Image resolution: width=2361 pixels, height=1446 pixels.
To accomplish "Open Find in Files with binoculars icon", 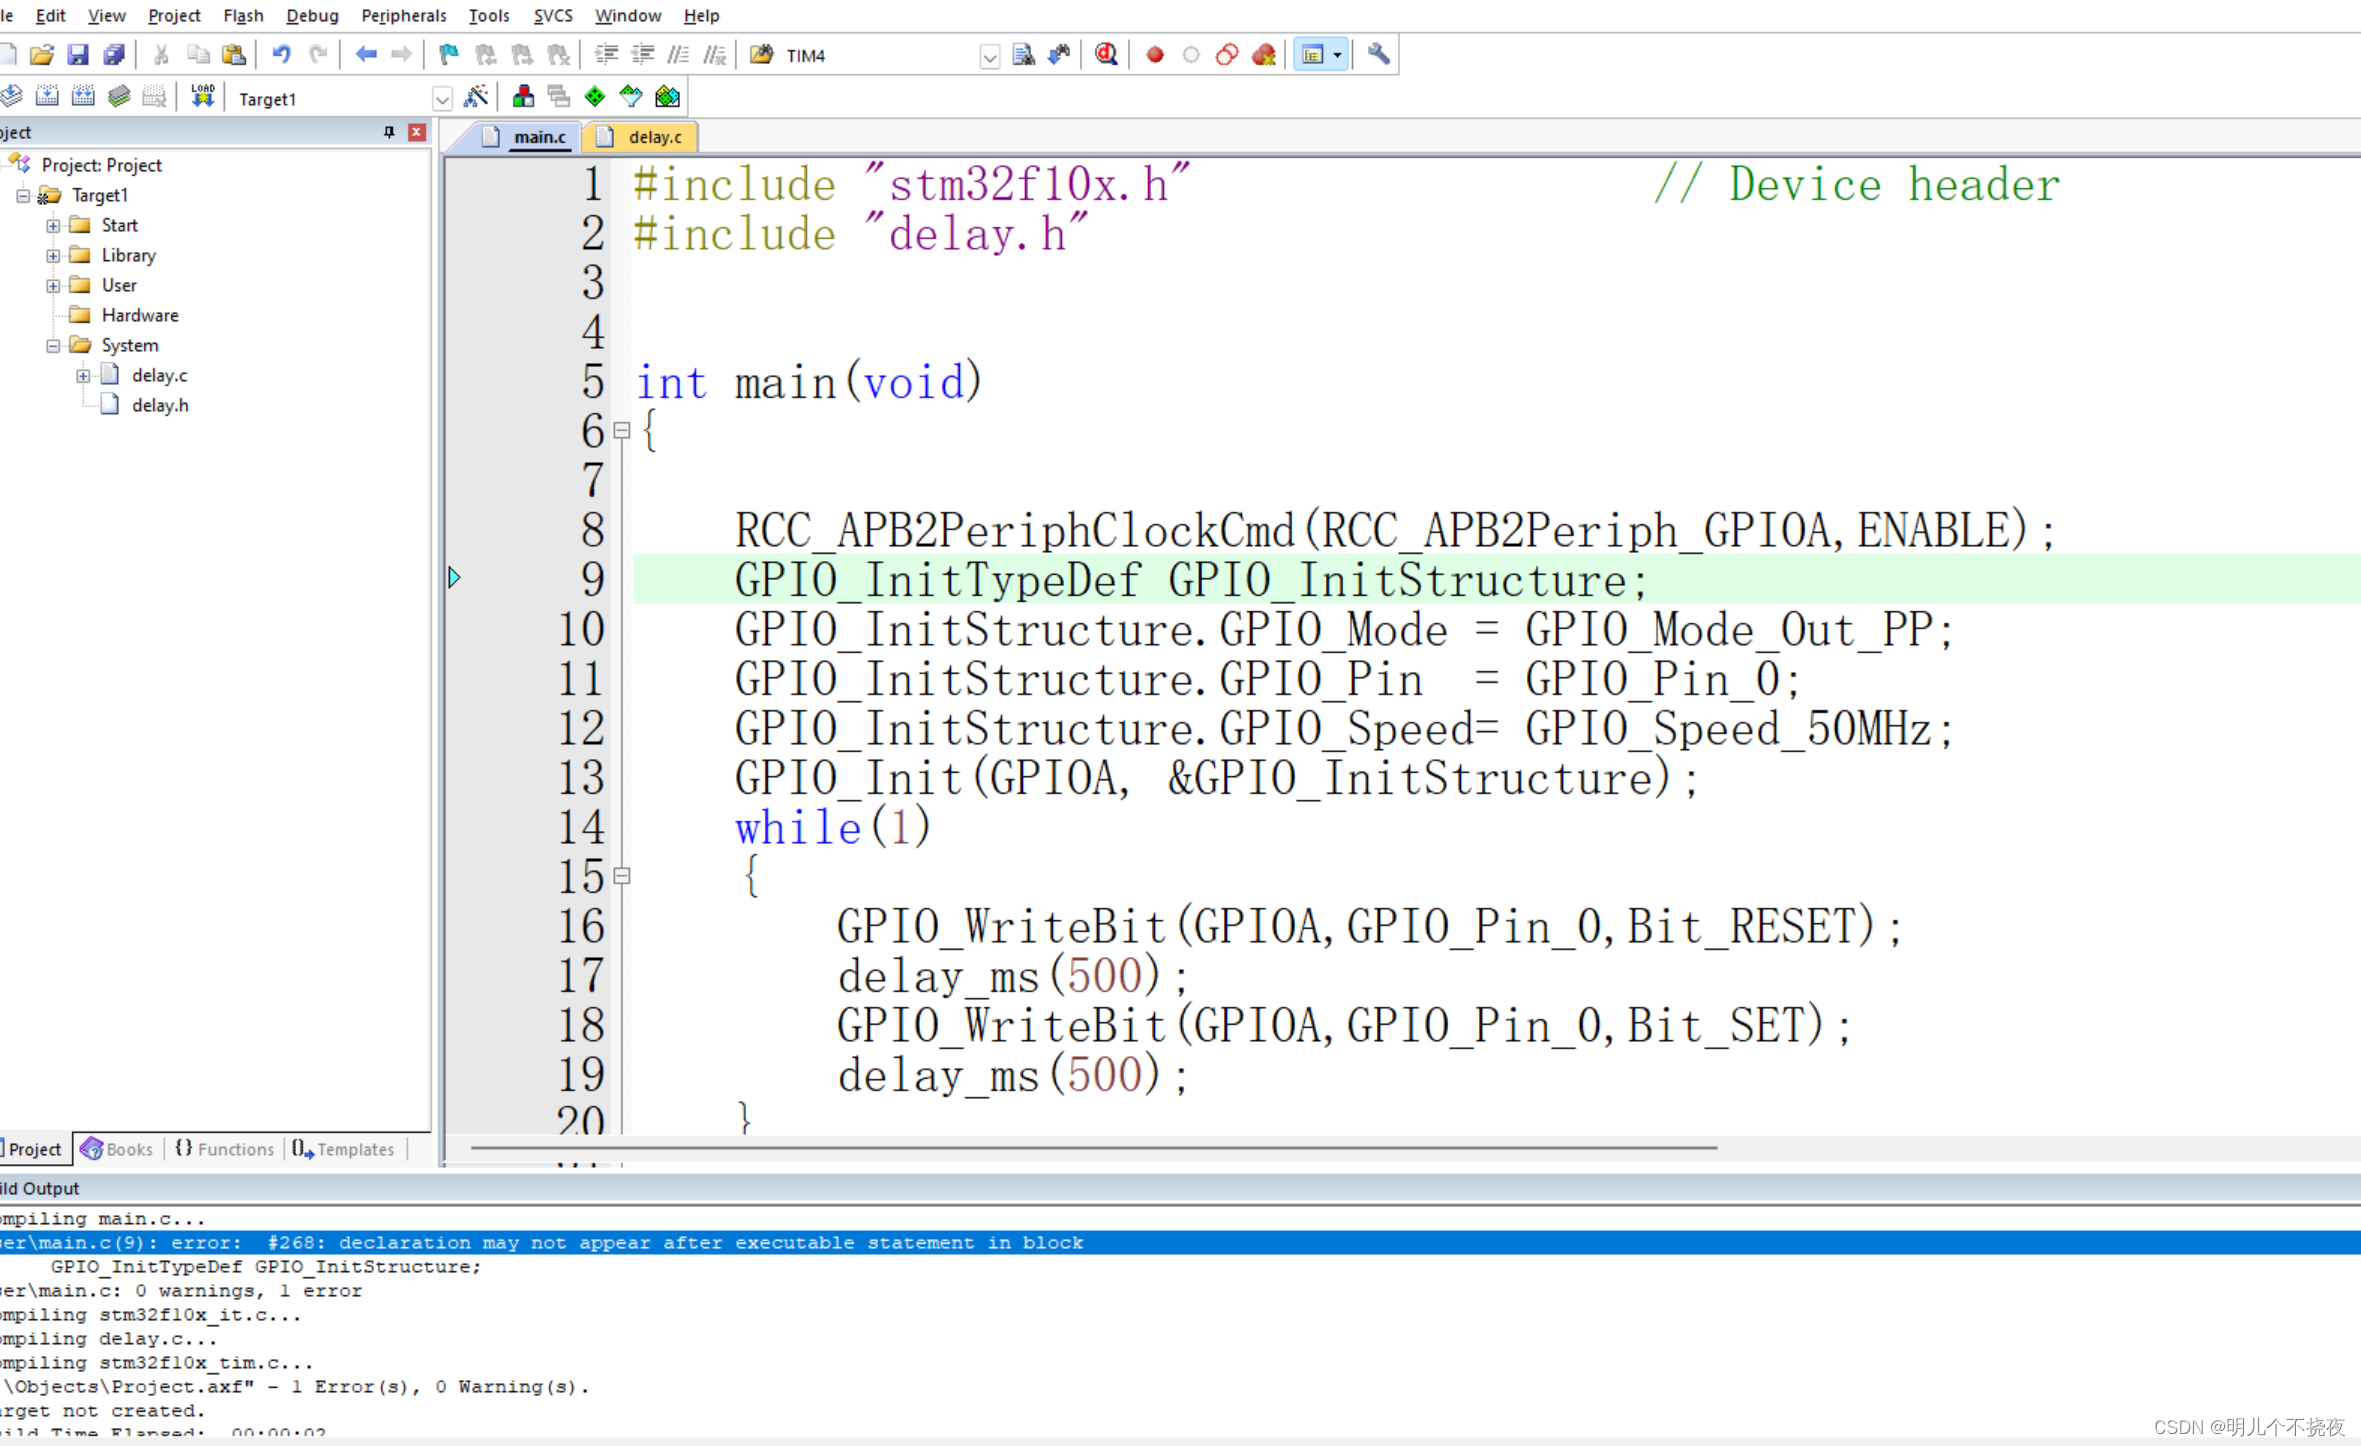I will click(x=1024, y=55).
